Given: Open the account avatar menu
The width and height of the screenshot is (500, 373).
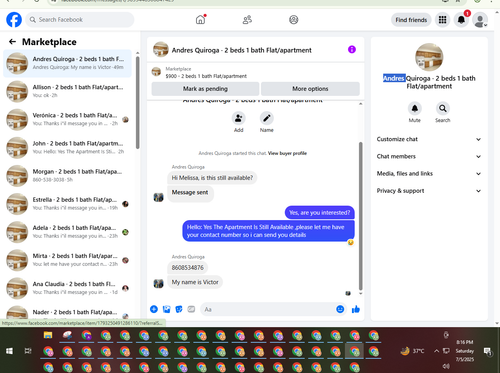Looking at the screenshot, I should click(480, 20).
